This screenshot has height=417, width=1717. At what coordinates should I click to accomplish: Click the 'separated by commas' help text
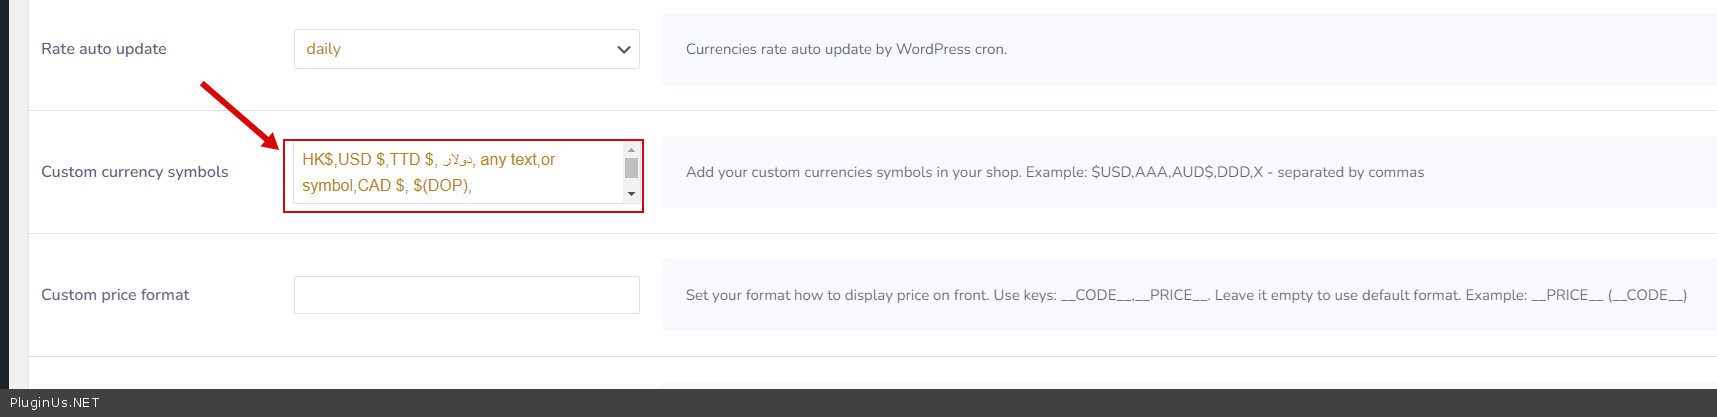1350,172
